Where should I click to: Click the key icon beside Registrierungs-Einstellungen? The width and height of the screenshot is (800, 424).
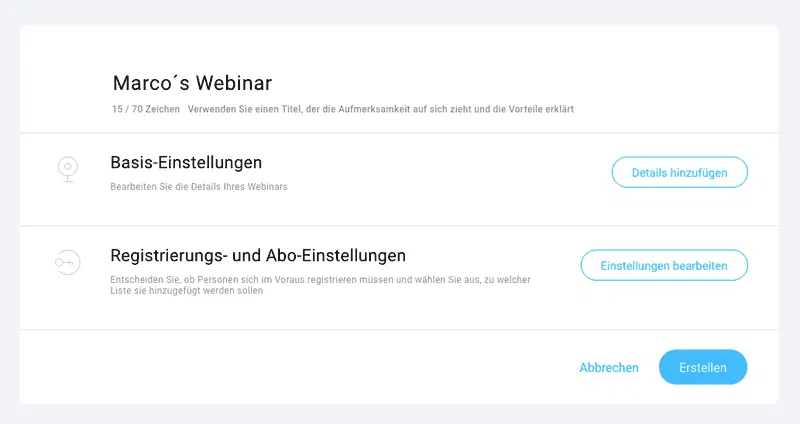pyautogui.click(x=66, y=264)
